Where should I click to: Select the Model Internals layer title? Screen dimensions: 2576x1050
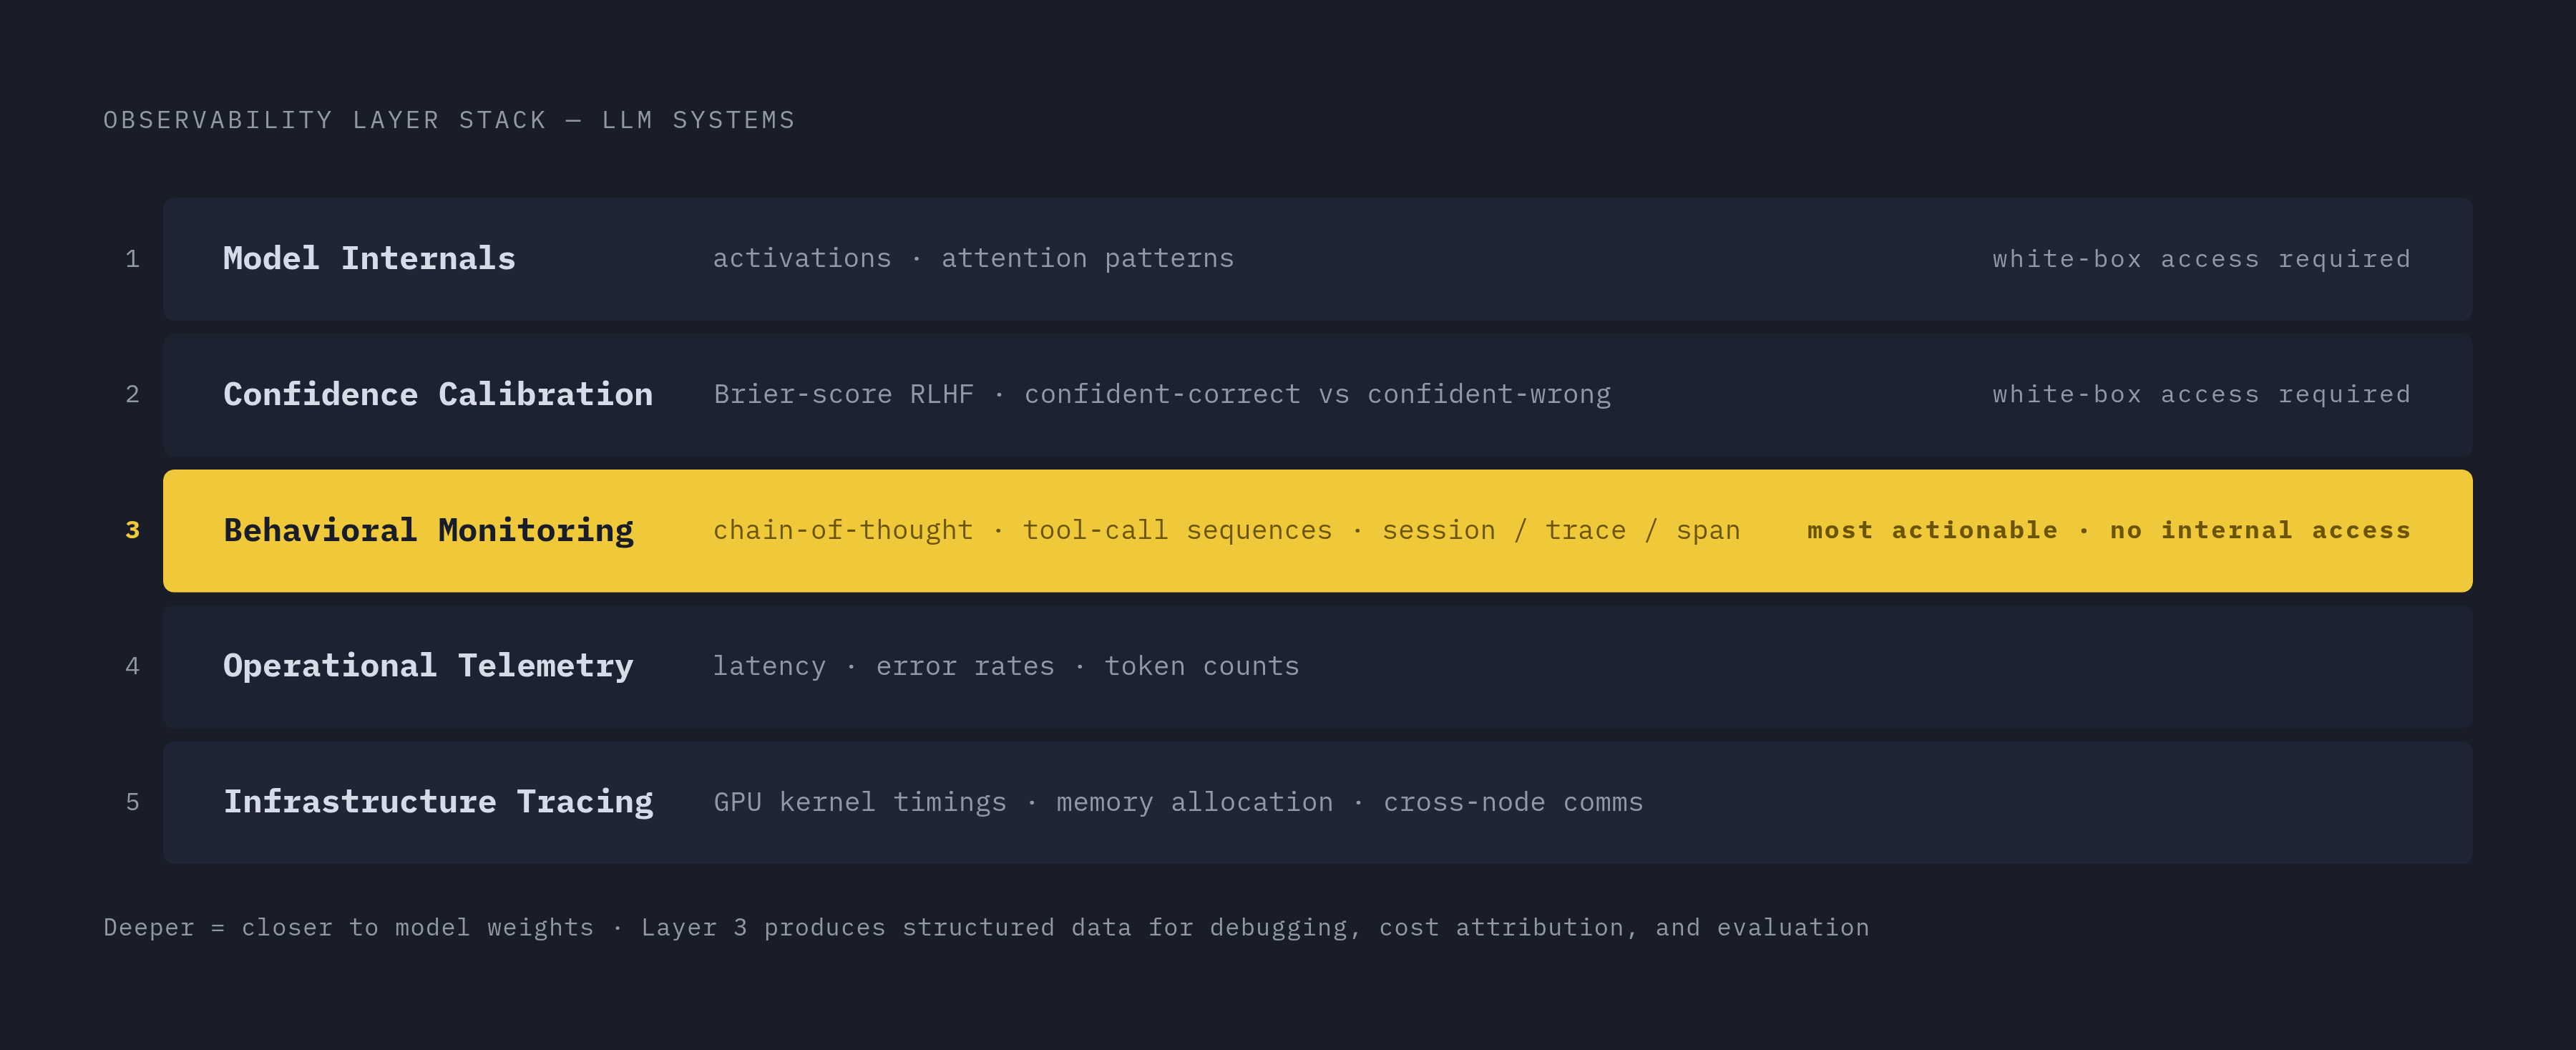click(369, 258)
